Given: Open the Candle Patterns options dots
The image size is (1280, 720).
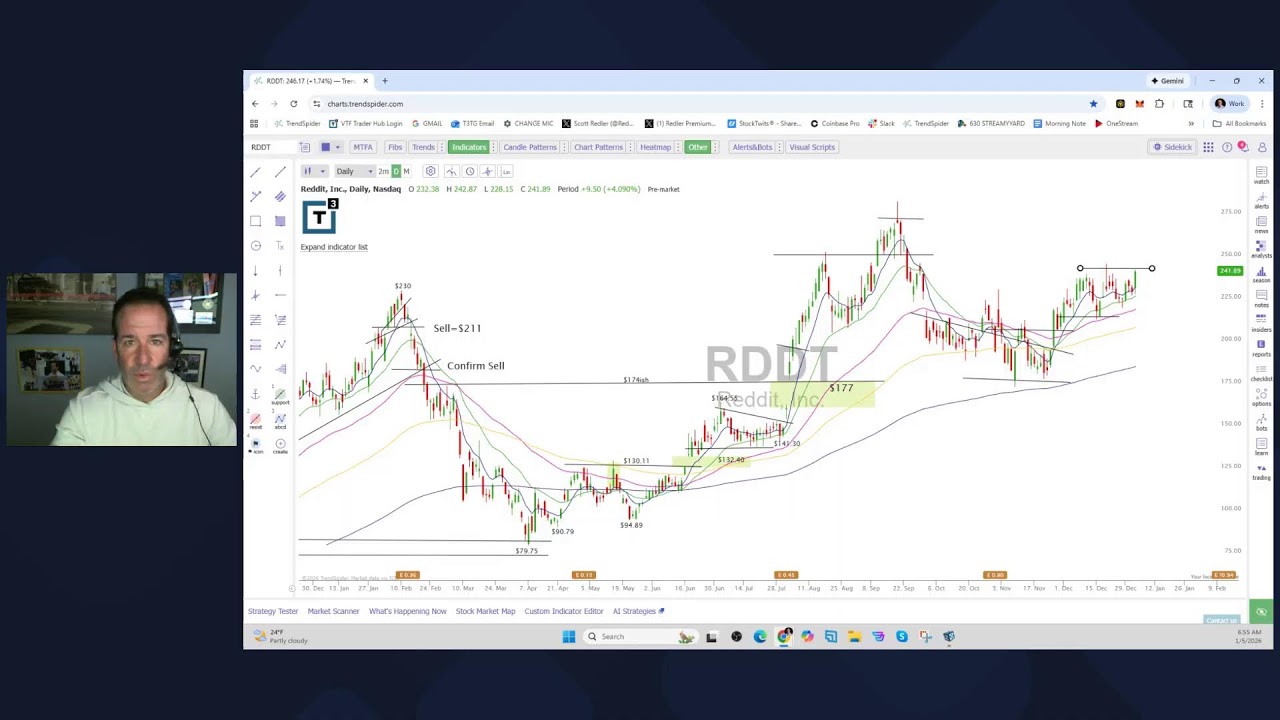Looking at the screenshot, I should 564,147.
